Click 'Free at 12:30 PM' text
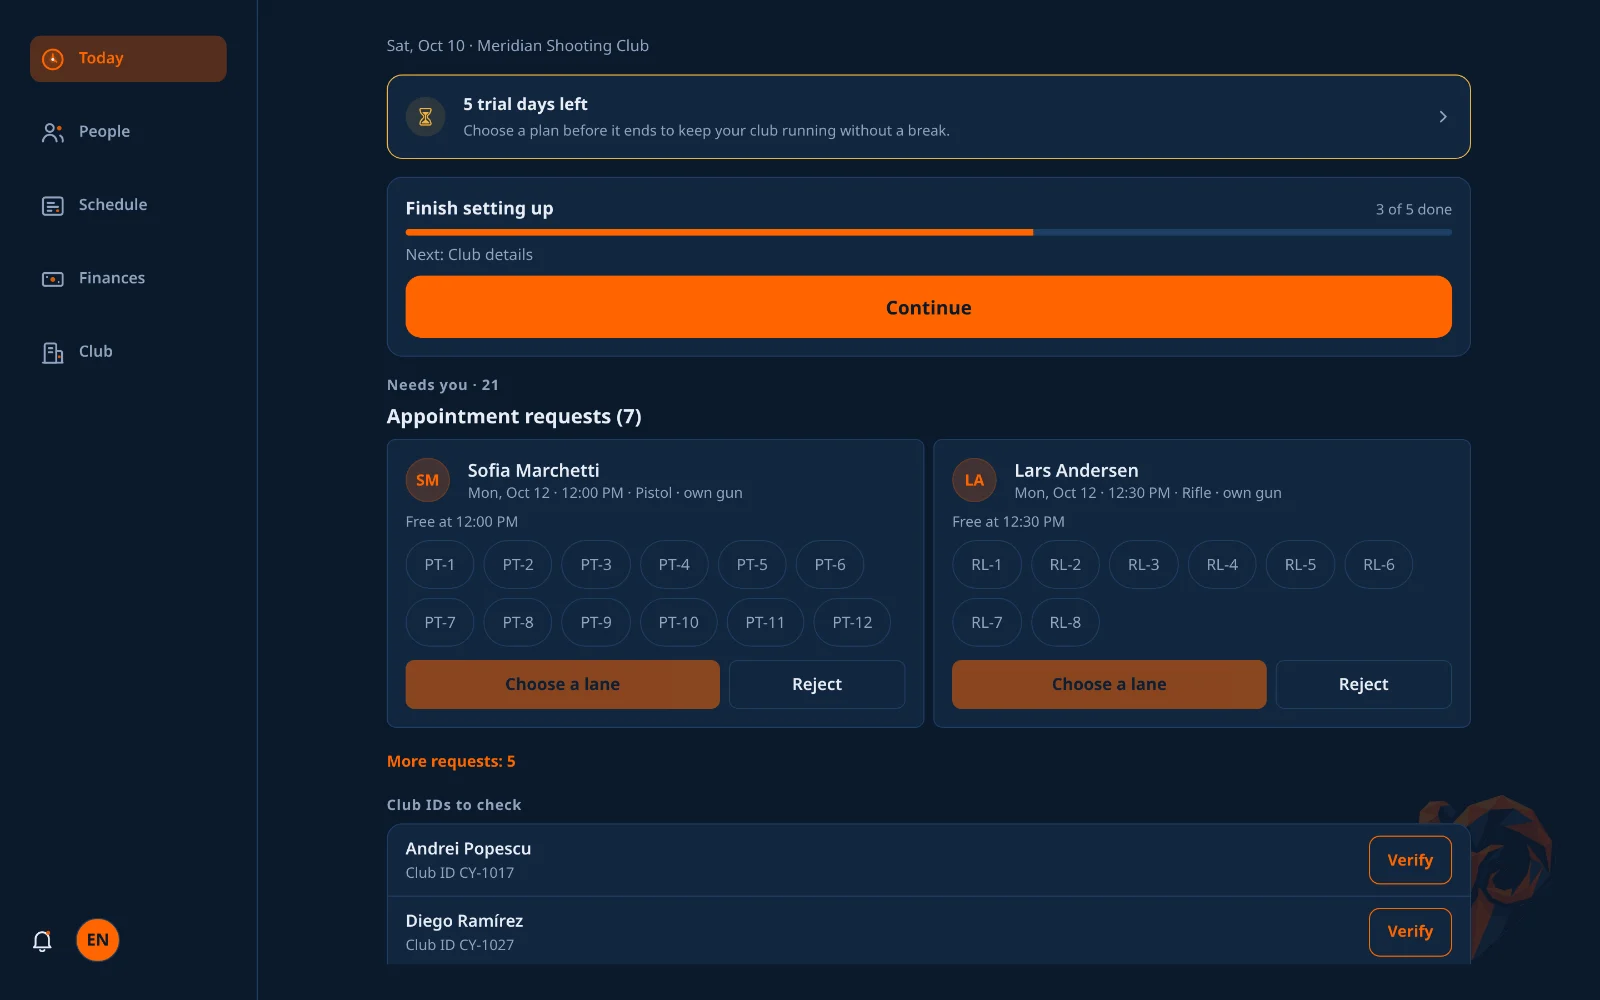1600x1000 pixels. (1008, 522)
